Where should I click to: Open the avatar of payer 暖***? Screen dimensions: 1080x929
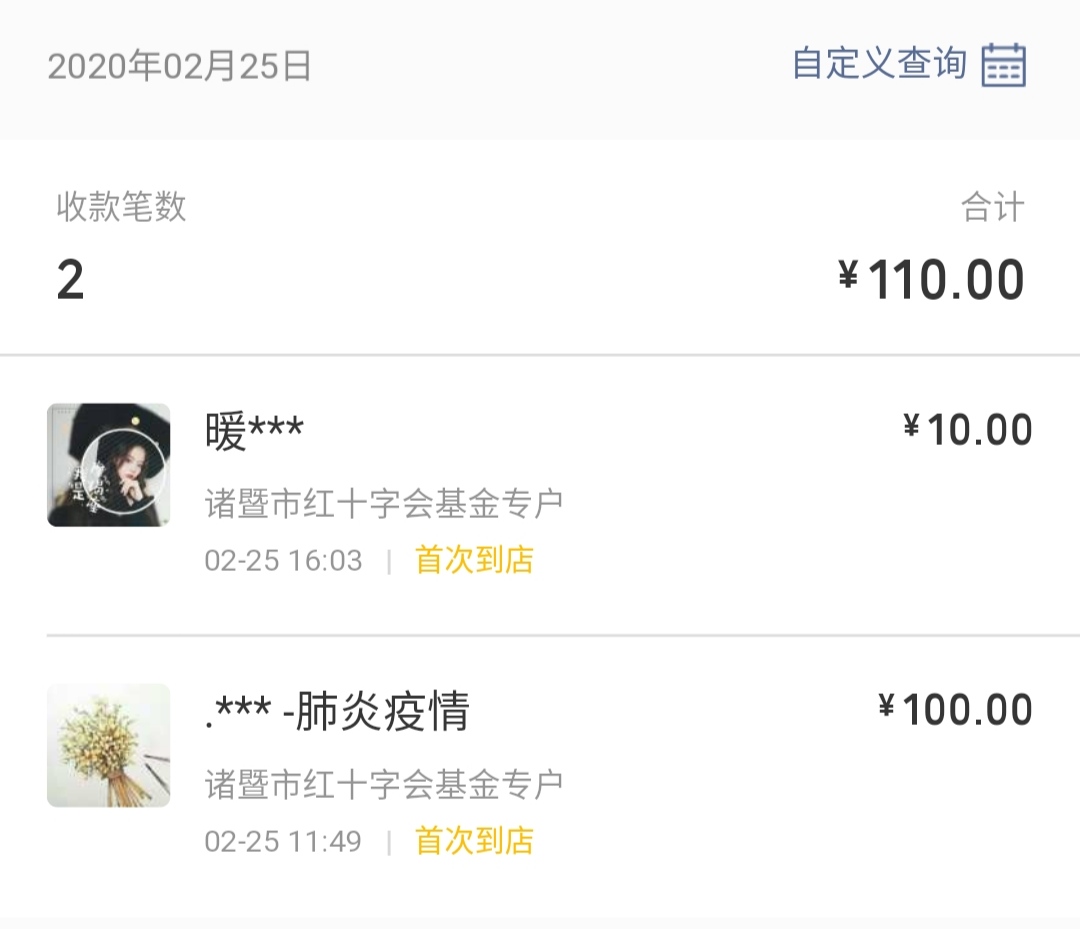coord(108,465)
